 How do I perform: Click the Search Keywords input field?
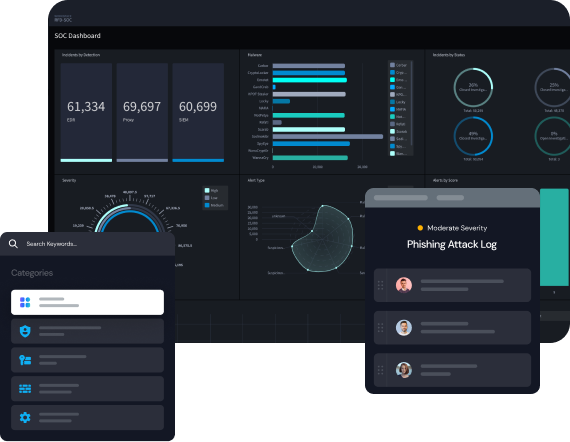click(x=87, y=244)
